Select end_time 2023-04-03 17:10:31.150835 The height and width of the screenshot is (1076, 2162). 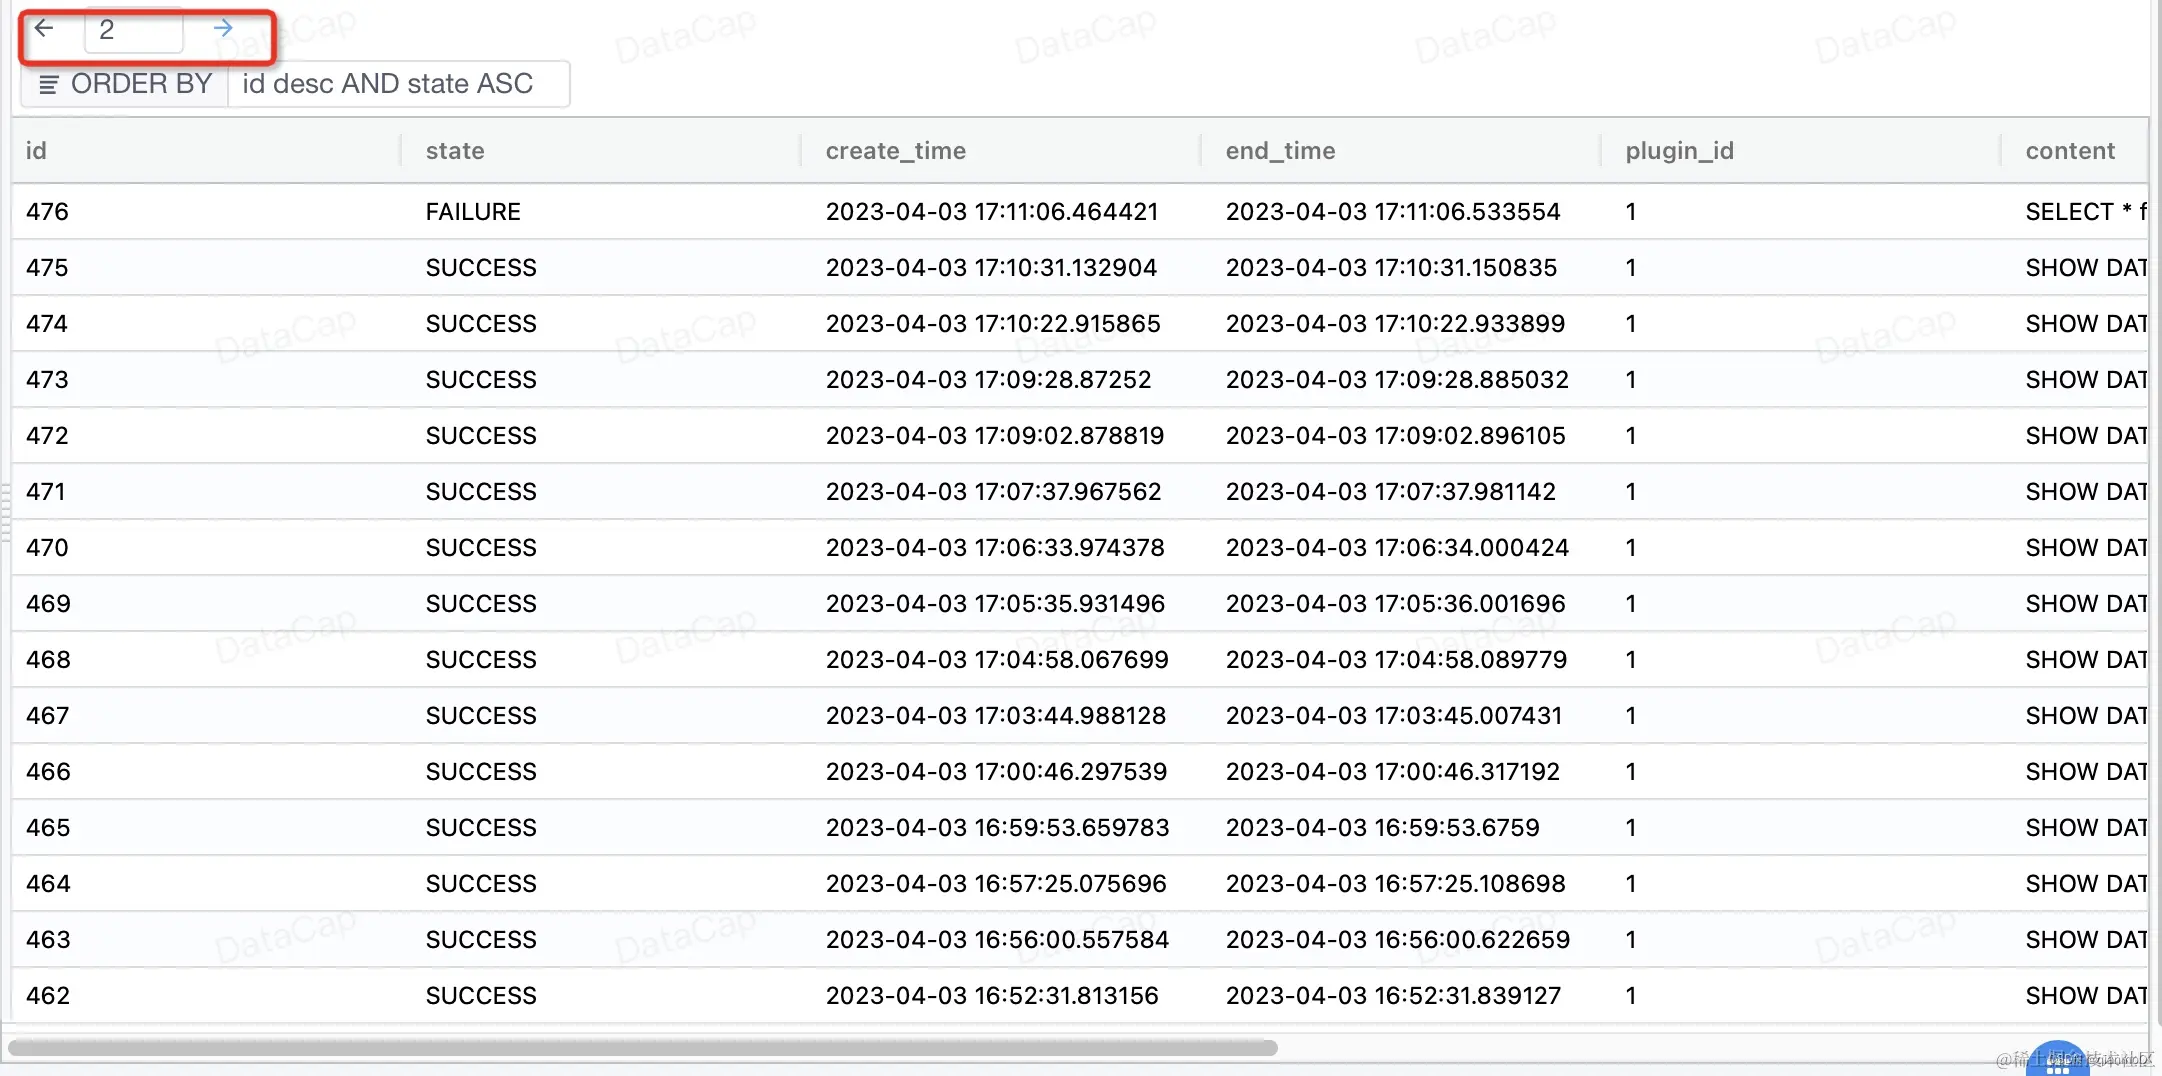(1392, 268)
